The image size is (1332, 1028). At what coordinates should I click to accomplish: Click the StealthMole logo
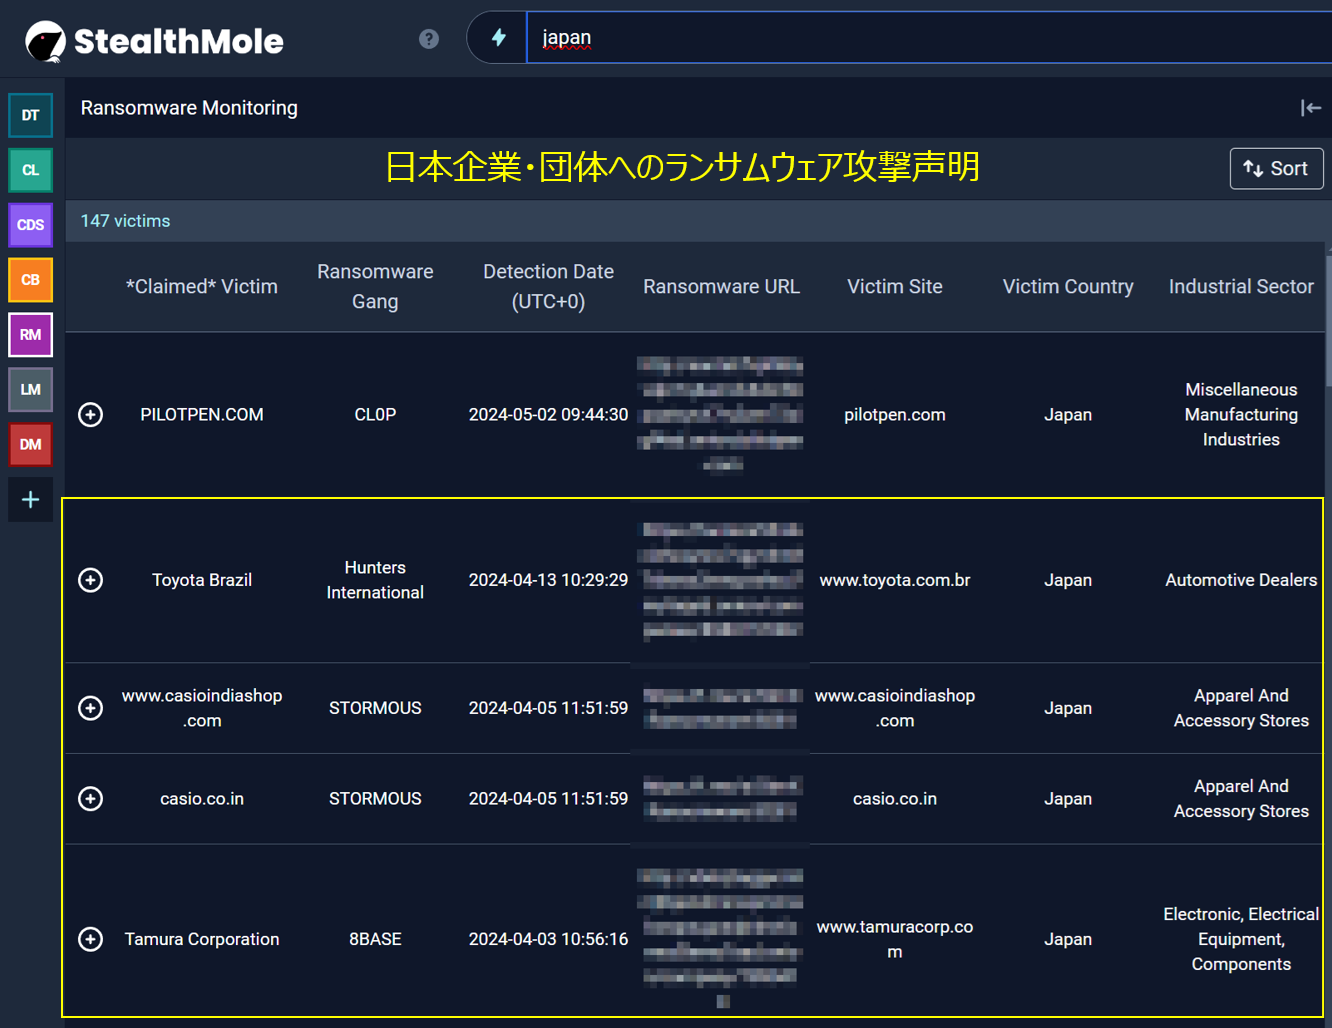[155, 41]
